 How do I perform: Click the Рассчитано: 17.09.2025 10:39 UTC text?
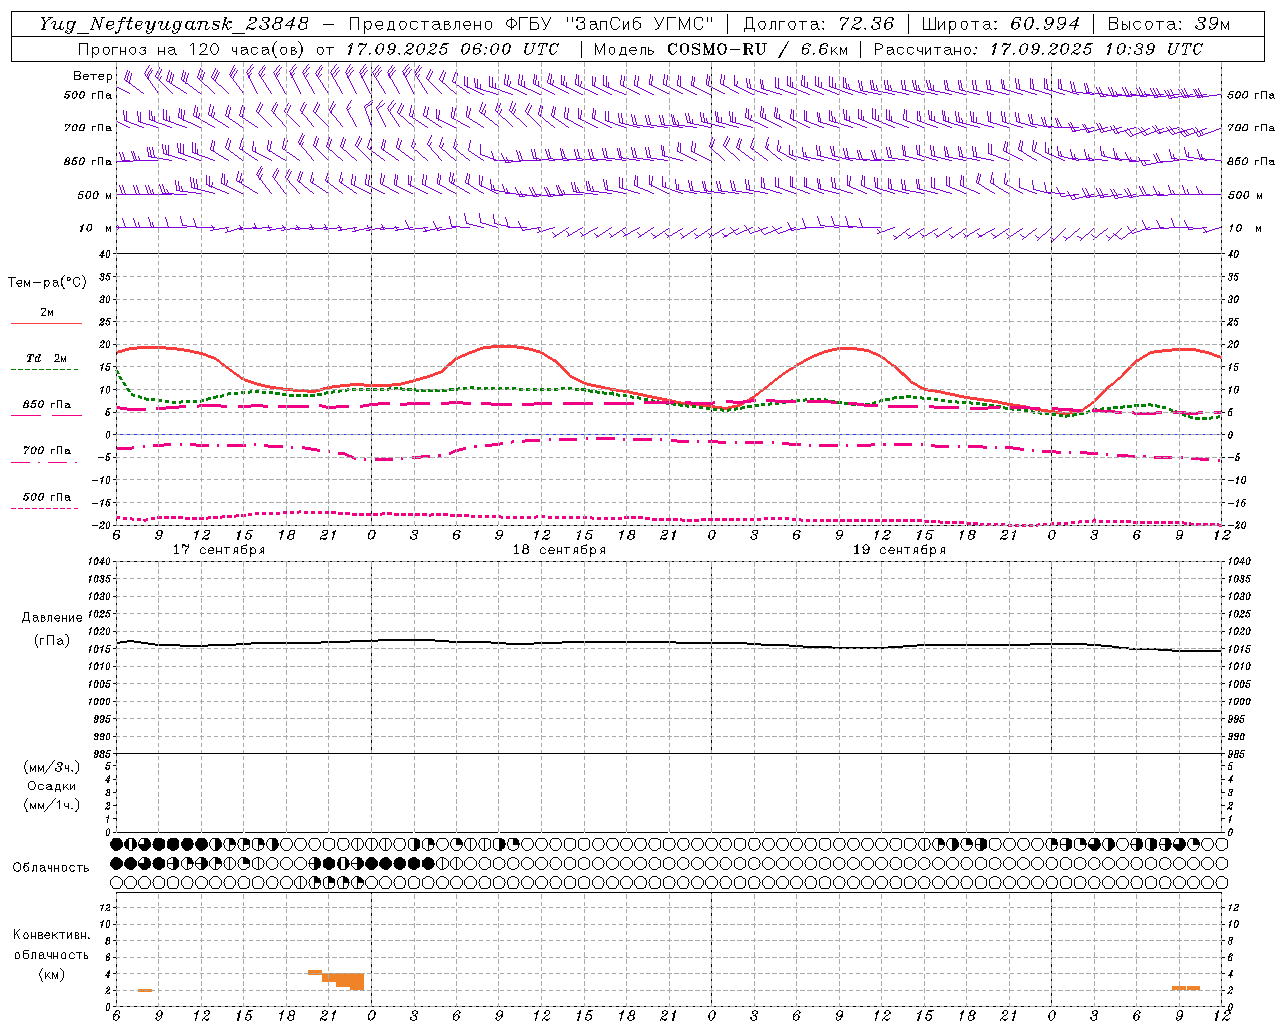1038,49
